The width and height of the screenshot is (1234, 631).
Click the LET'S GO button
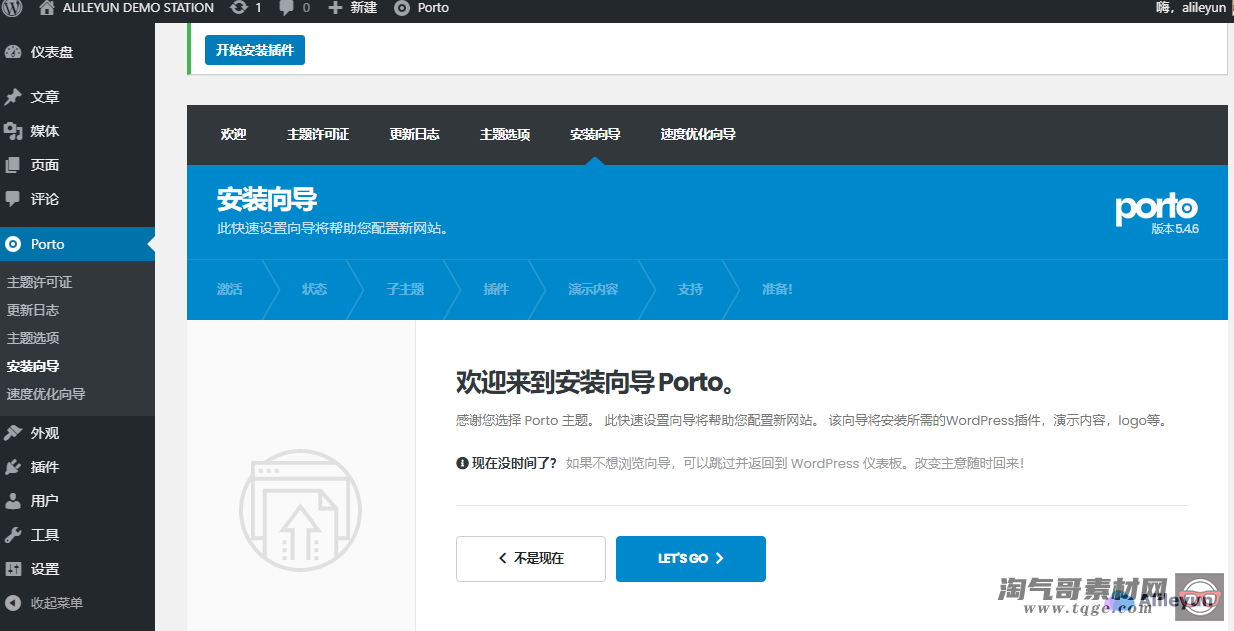[x=691, y=559]
